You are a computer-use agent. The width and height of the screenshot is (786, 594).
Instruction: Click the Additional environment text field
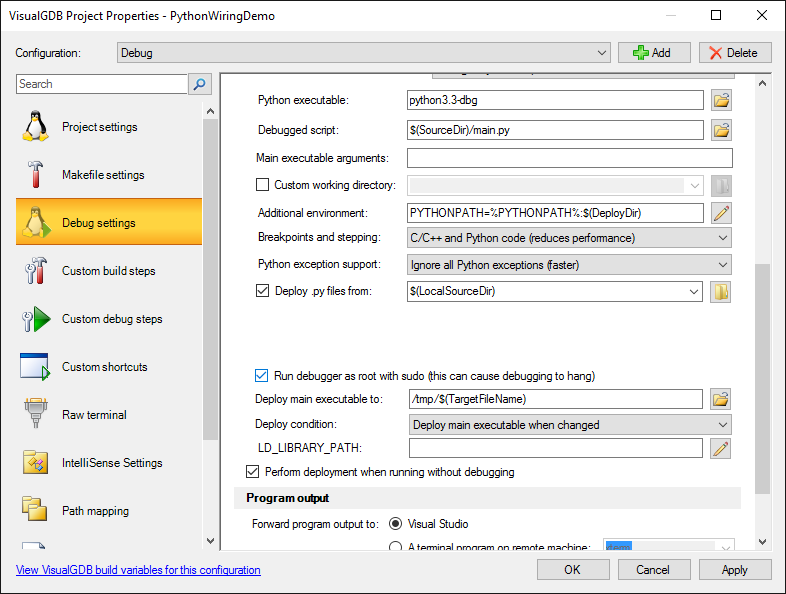coord(555,213)
